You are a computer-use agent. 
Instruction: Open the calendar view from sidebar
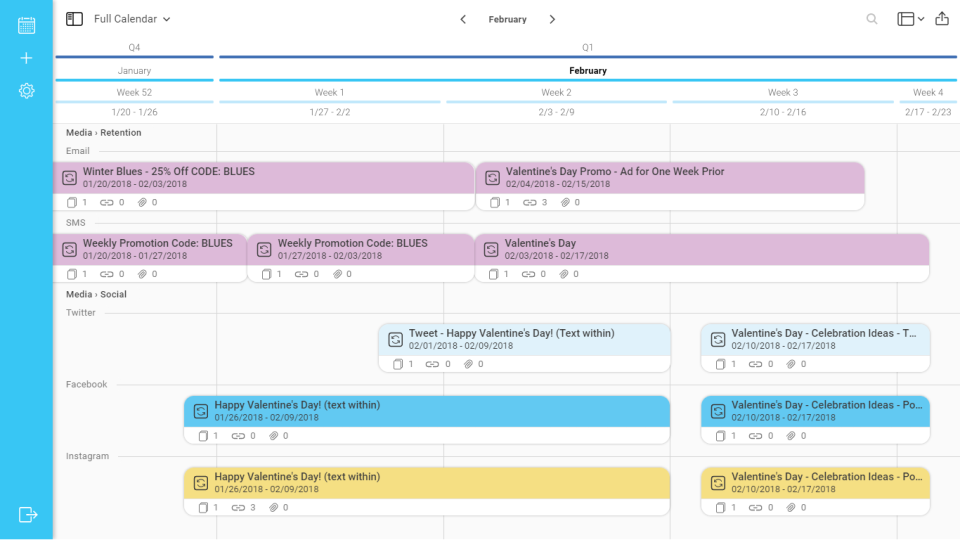26,25
